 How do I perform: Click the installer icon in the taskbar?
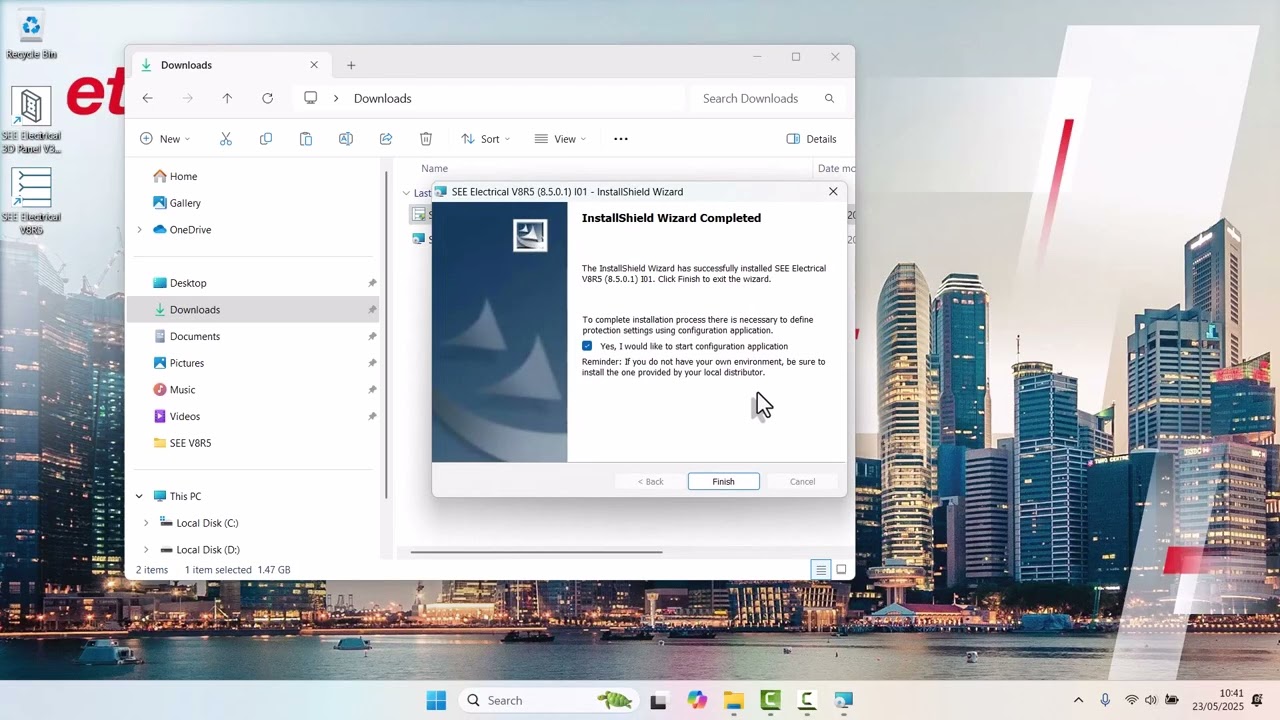(x=843, y=700)
